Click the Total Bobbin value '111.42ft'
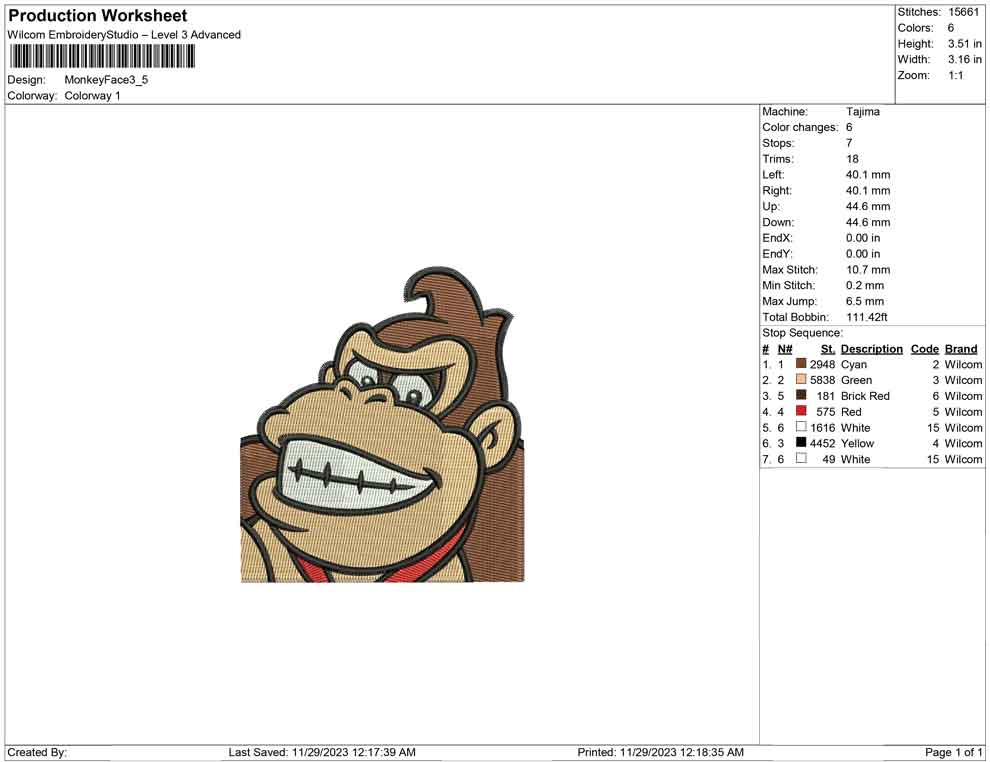This screenshot has width=990, height=762. [867, 317]
